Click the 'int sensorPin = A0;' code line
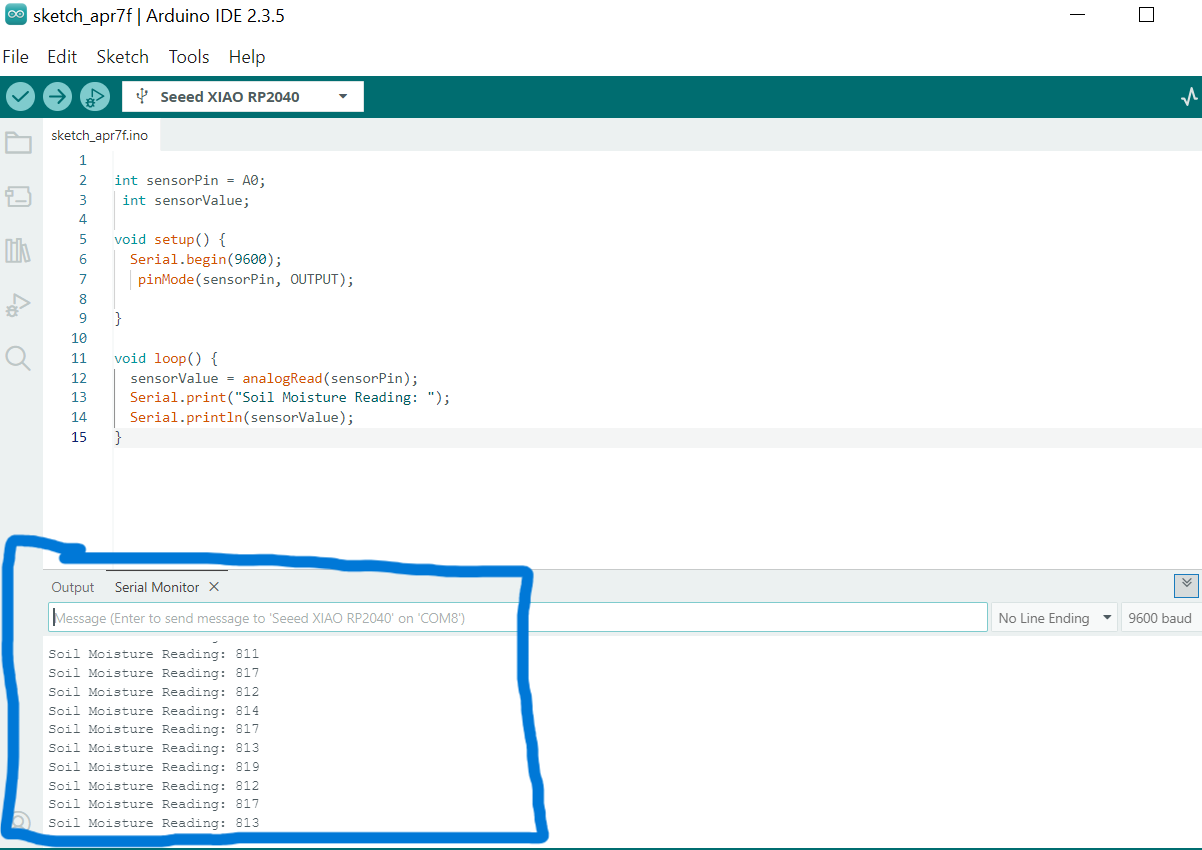Image resolution: width=1202 pixels, height=850 pixels. point(190,180)
